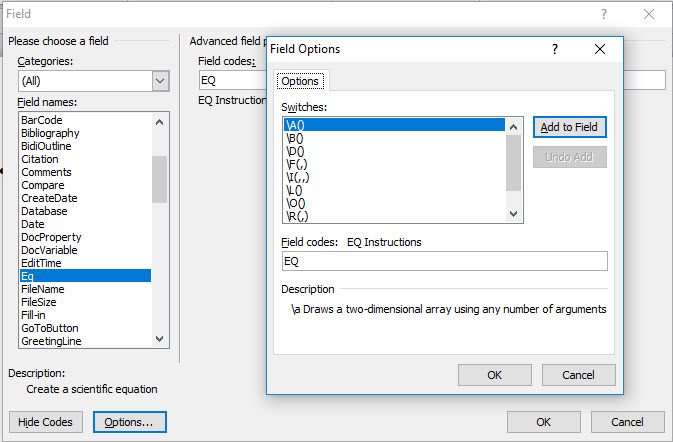Click up arrow of Field names scrollbar

pos(160,122)
